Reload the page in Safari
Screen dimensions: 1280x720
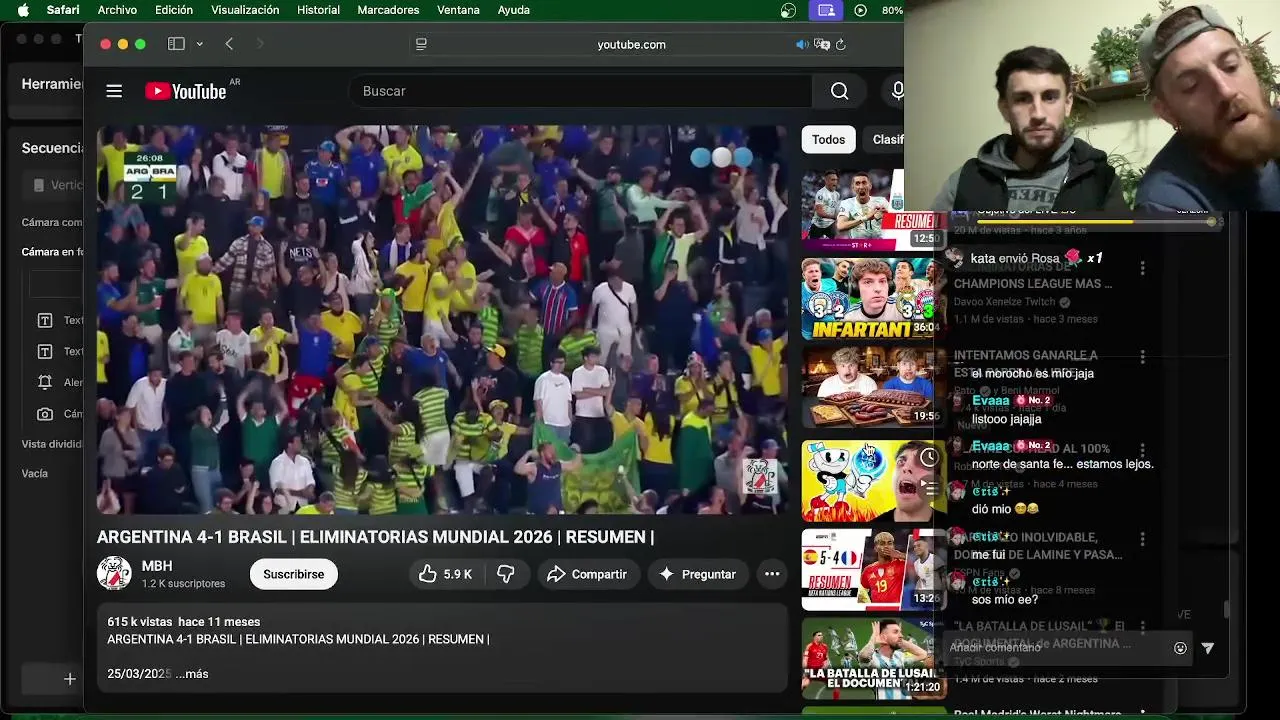pos(840,44)
